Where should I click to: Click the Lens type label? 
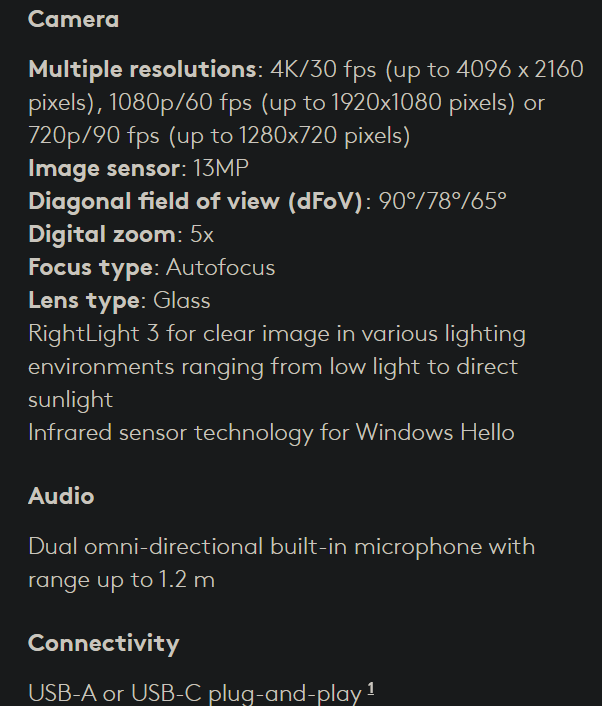[x=84, y=300]
